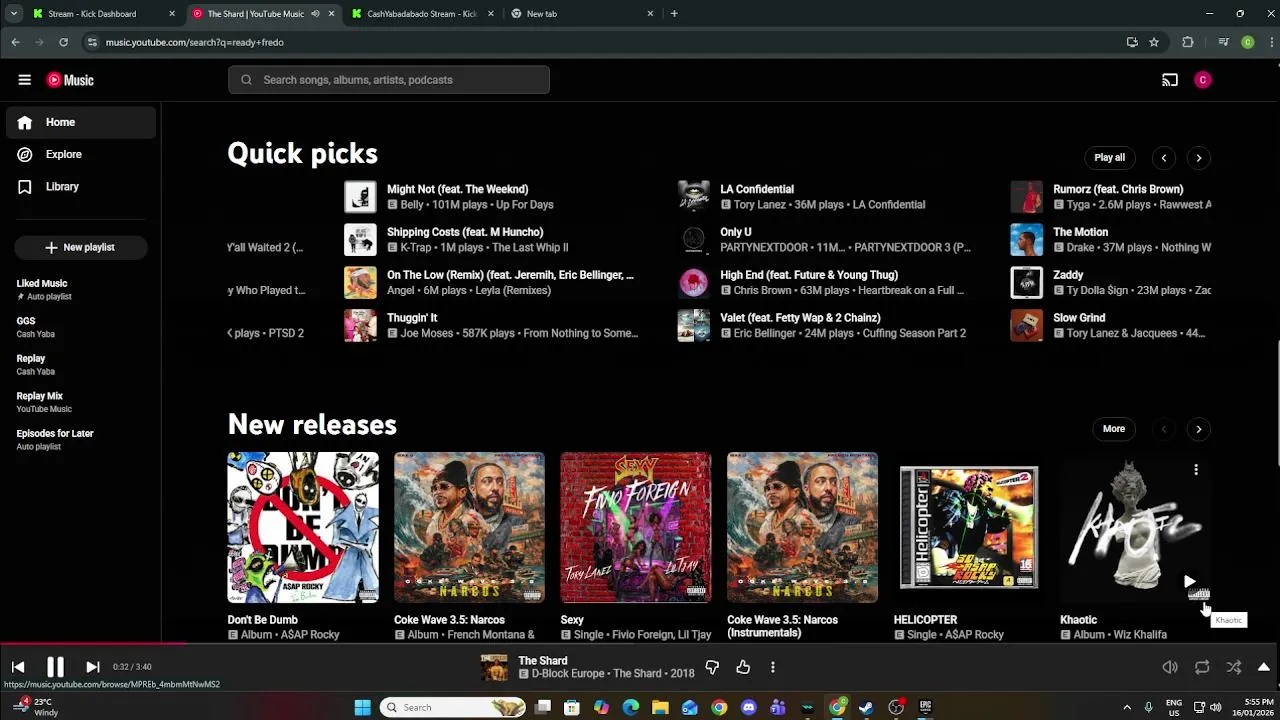Click the Windows taskbar Search box
Screen dimensions: 1280x720
[x=454, y=708]
